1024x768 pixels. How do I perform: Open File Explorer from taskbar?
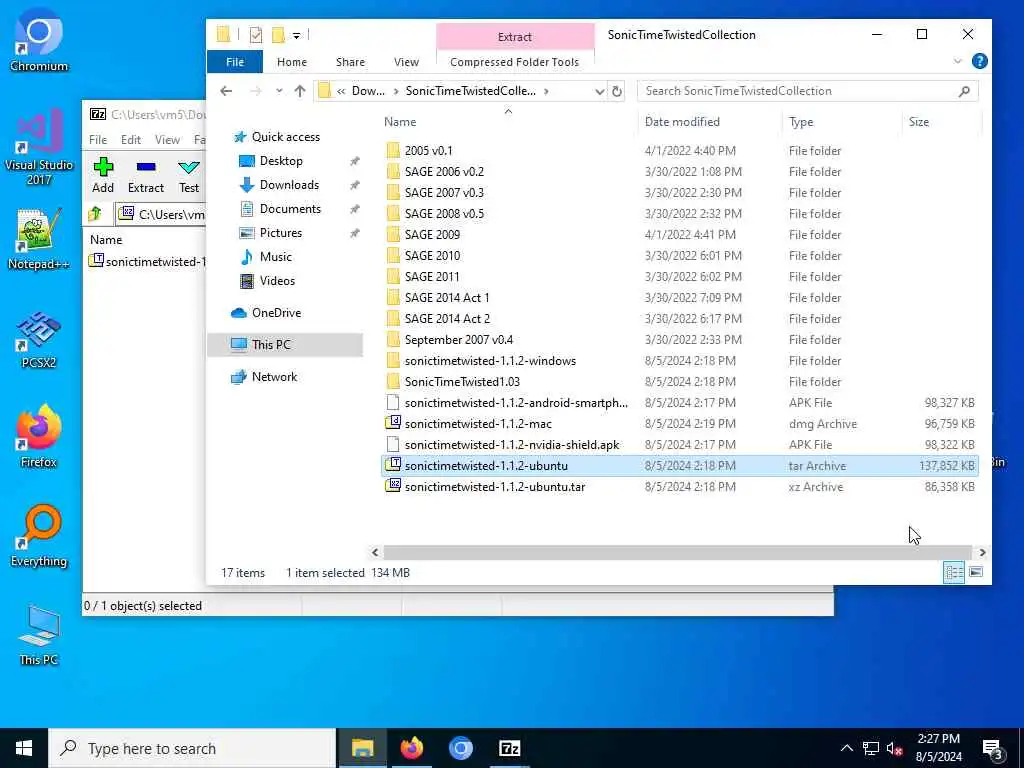[362, 748]
